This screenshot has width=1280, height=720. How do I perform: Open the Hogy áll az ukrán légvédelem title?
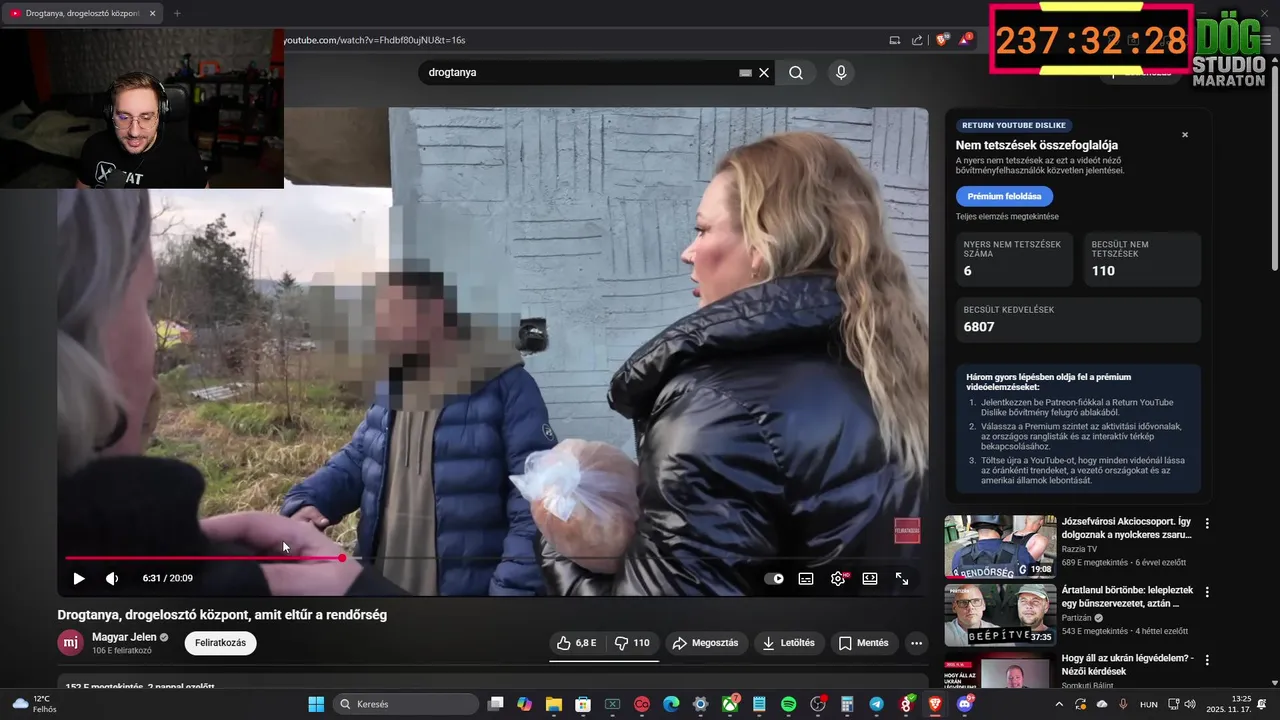click(x=1127, y=665)
